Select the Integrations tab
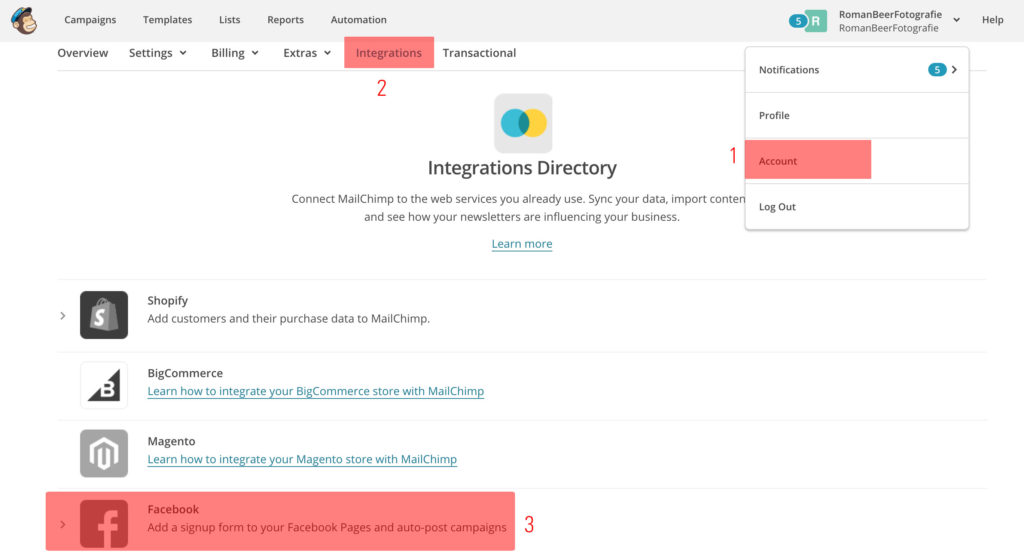Screen dimensions: 1024x553 (x=389, y=53)
